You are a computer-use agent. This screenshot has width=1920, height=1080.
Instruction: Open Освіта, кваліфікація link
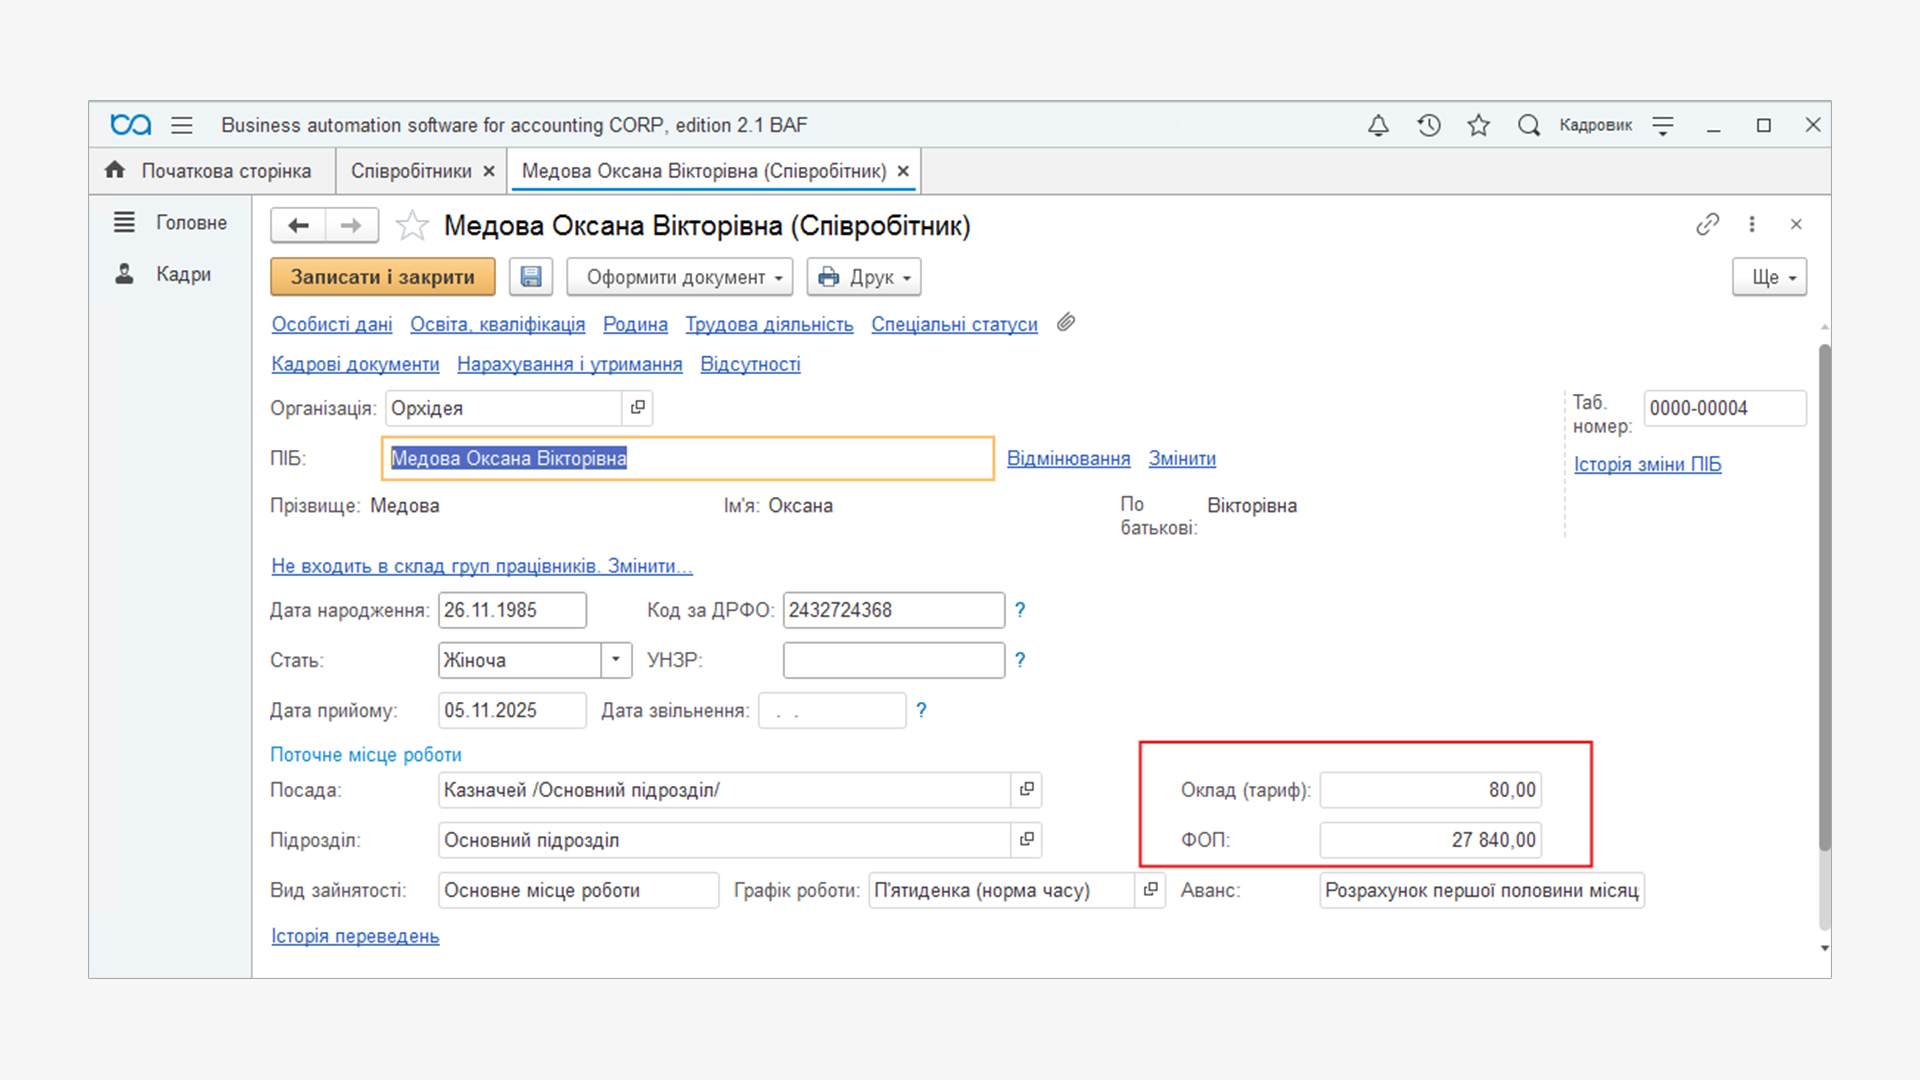coord(498,324)
